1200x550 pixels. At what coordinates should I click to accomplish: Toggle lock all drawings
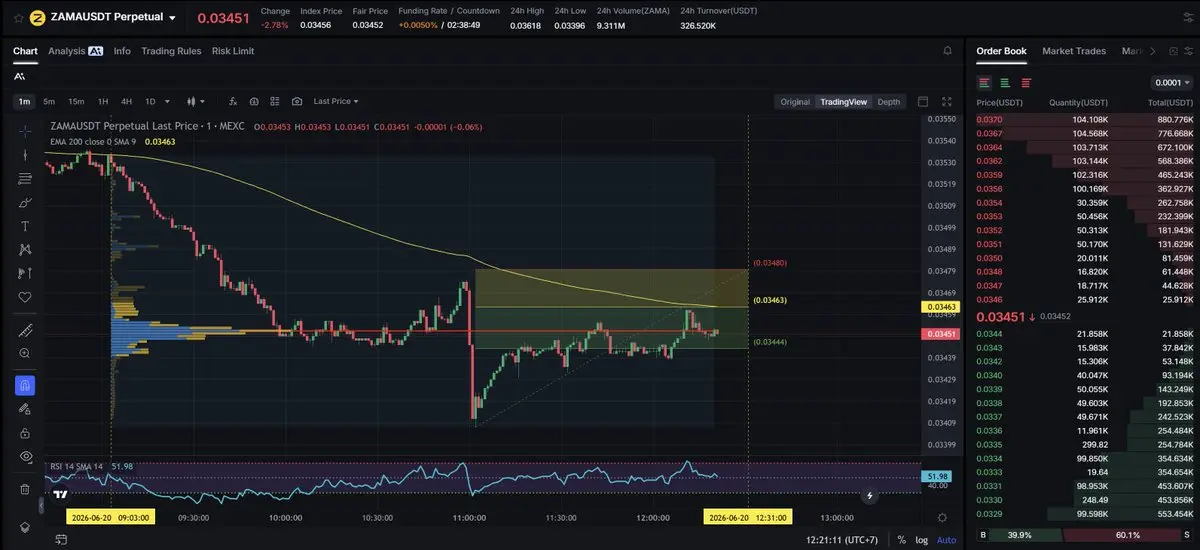[x=25, y=432]
